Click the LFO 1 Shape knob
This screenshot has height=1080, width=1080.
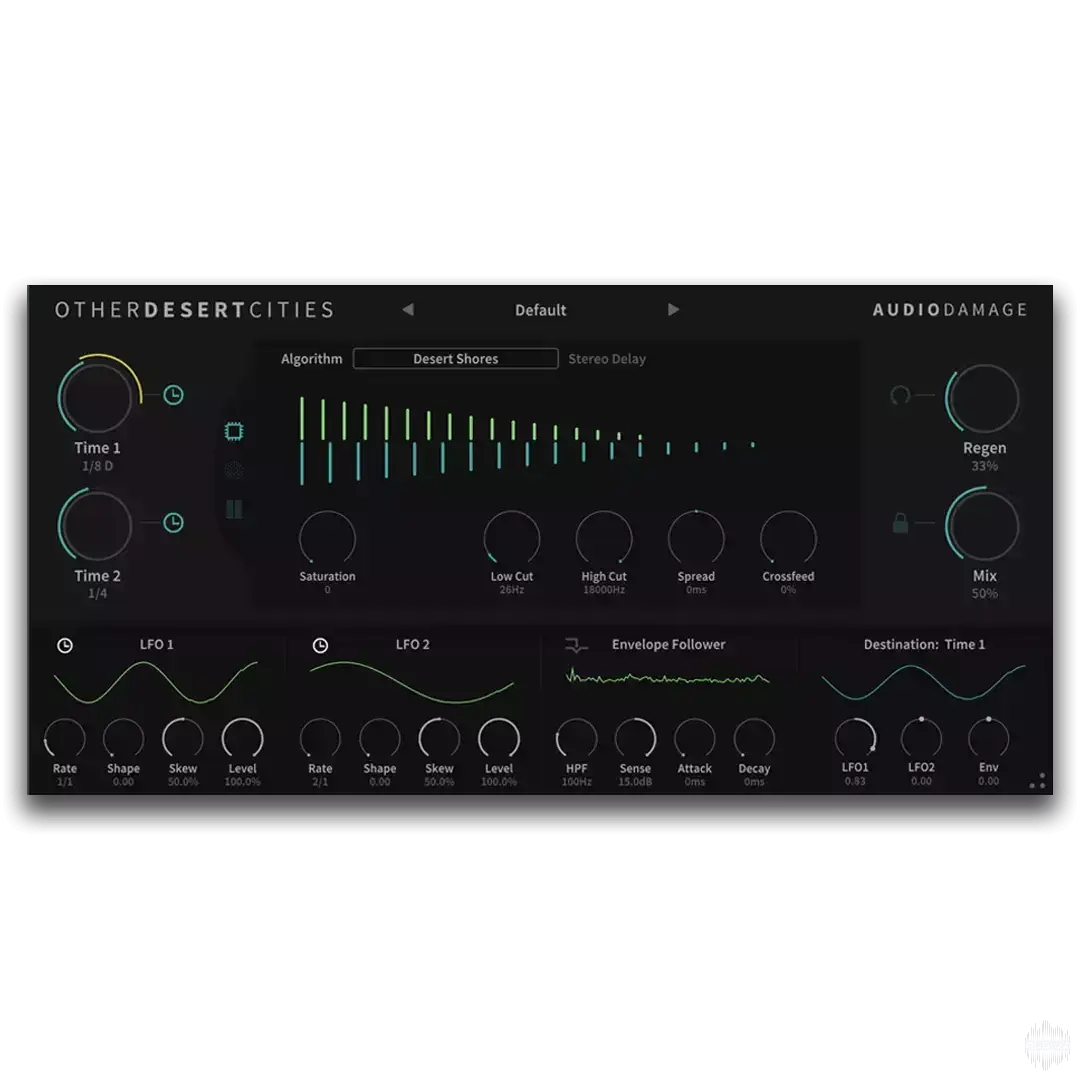[x=123, y=738]
